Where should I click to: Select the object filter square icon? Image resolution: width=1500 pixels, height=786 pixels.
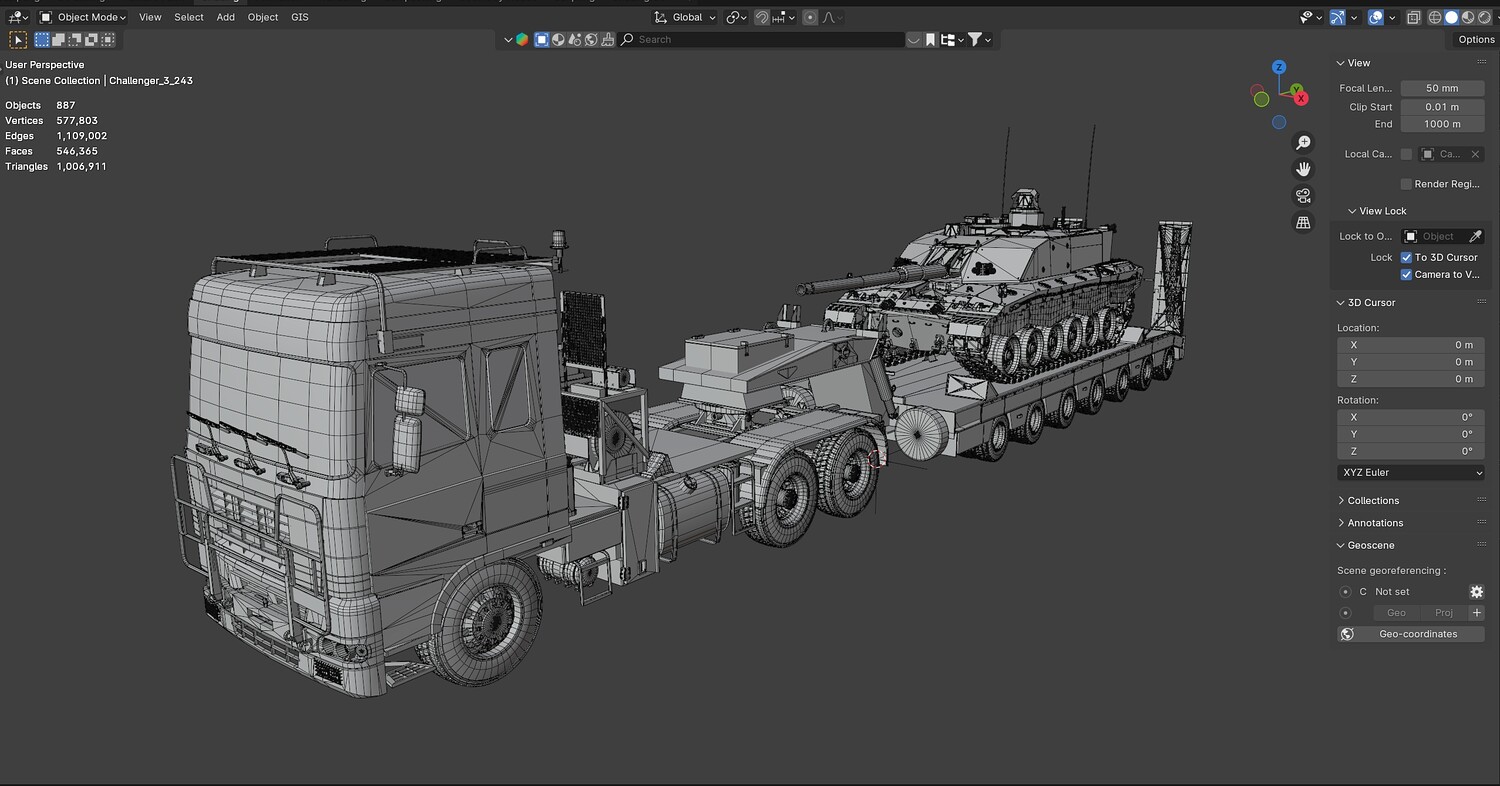[542, 40]
